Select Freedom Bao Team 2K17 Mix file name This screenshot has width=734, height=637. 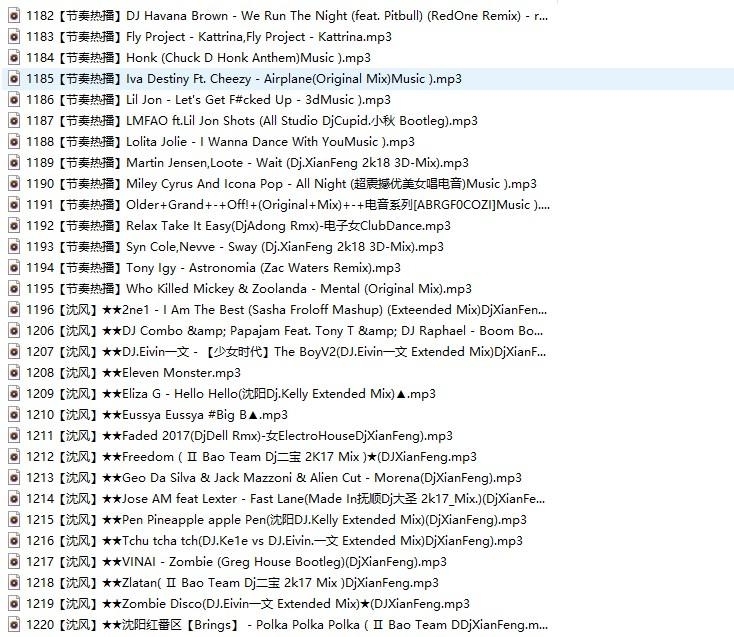point(251,457)
